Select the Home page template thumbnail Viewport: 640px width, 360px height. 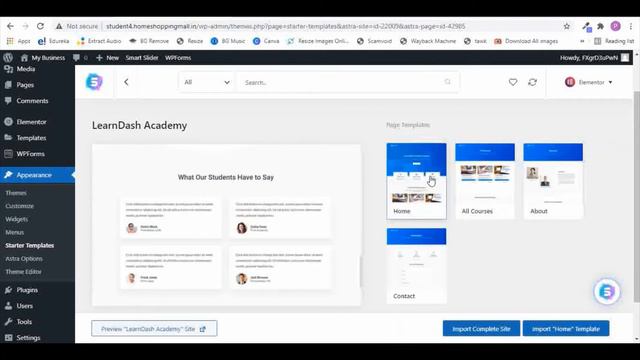416,181
